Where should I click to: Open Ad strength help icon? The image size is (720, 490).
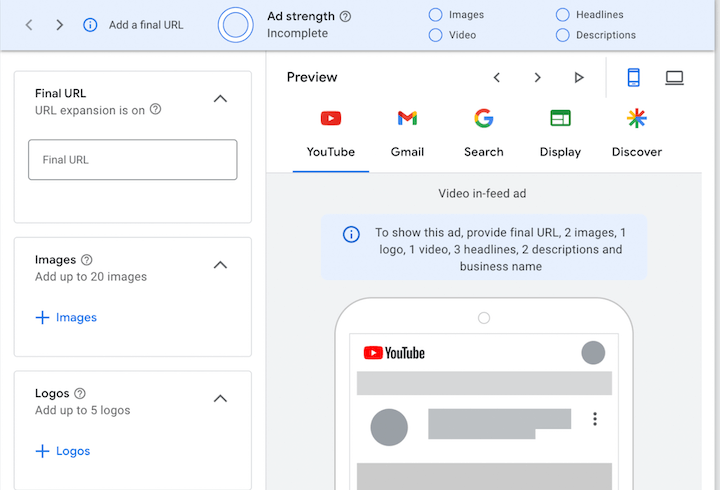click(x=345, y=17)
